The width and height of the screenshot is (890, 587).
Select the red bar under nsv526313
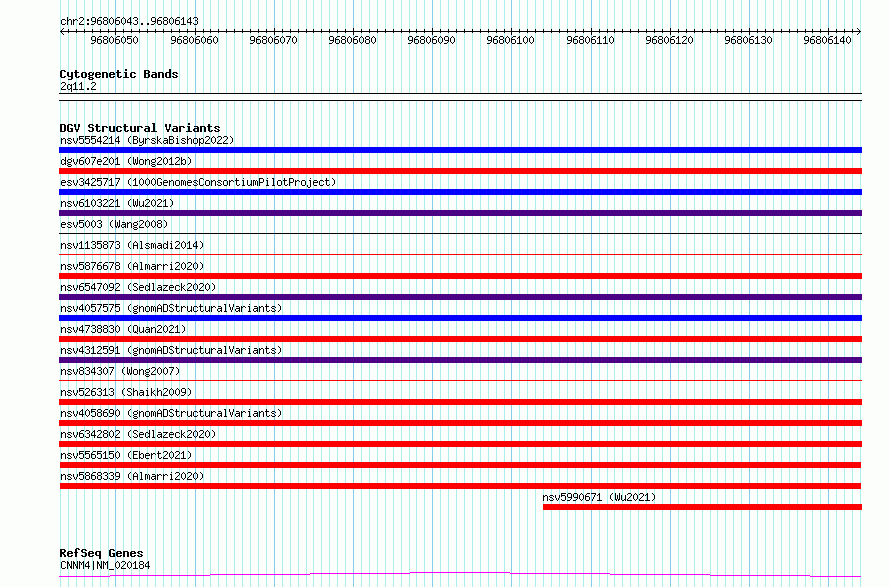460,402
